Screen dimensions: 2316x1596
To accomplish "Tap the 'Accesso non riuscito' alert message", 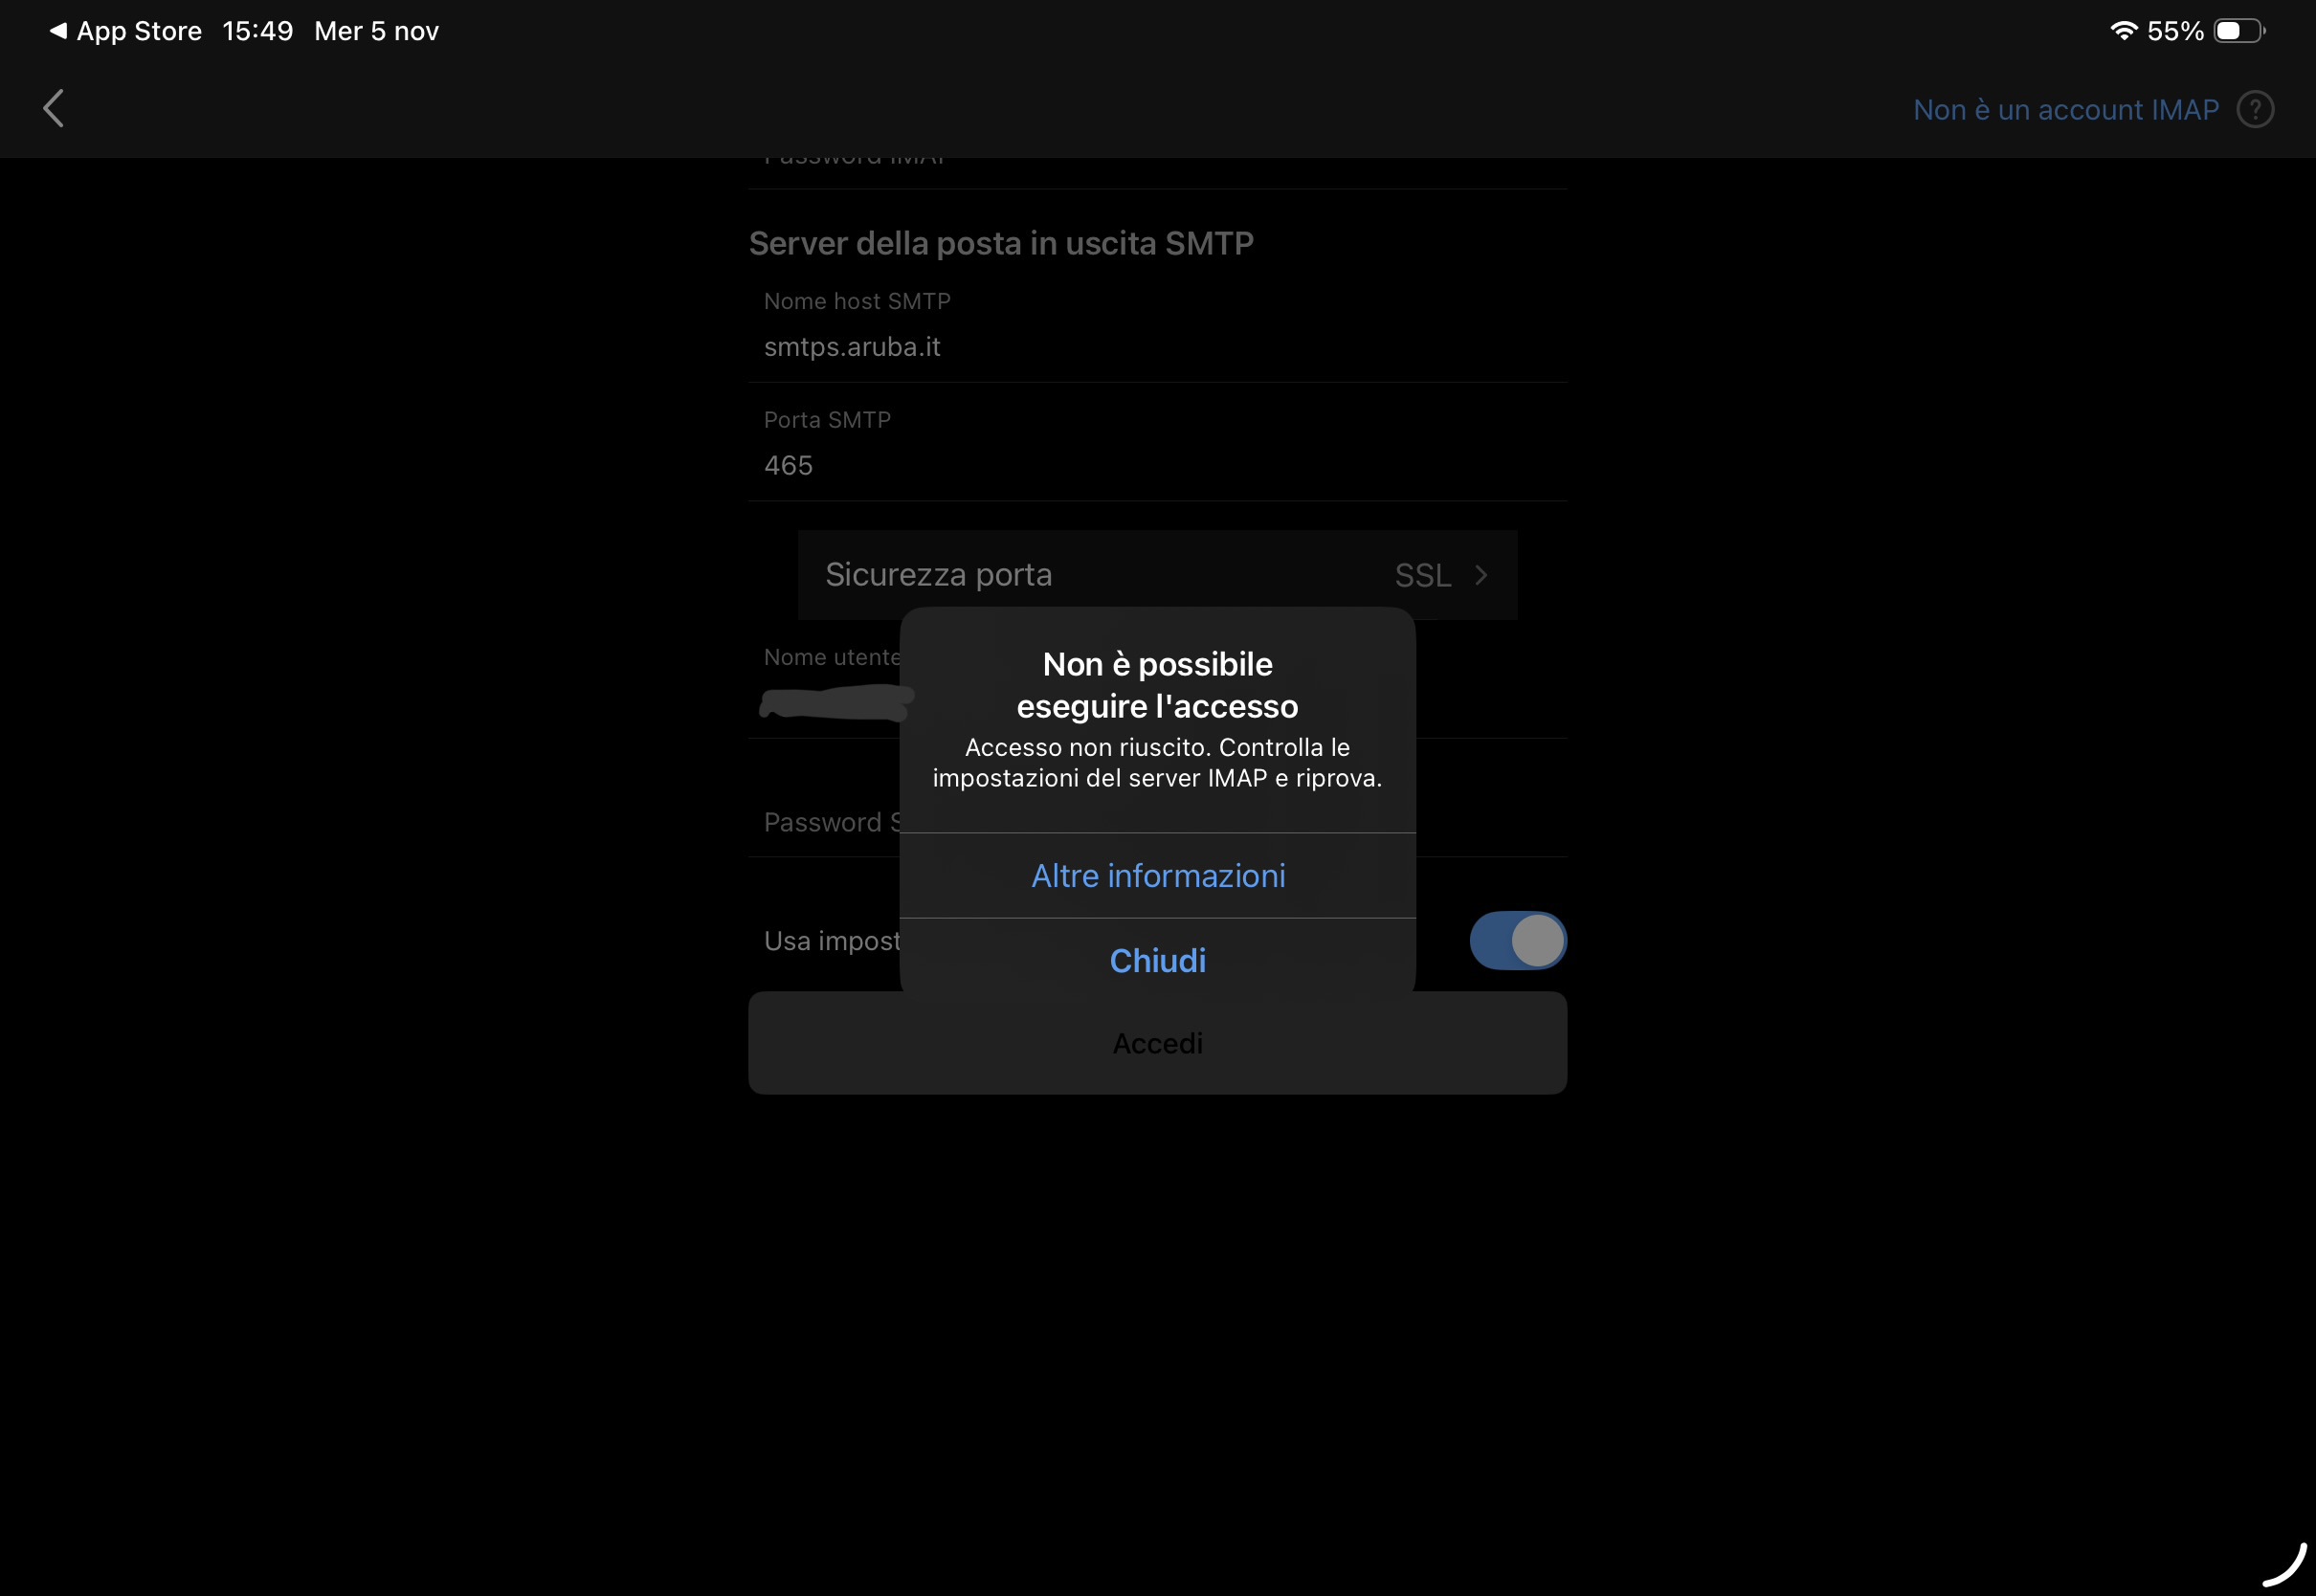I will click(1157, 762).
